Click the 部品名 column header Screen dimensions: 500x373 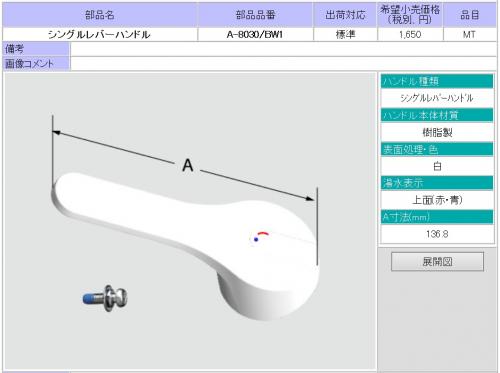[x=99, y=15]
